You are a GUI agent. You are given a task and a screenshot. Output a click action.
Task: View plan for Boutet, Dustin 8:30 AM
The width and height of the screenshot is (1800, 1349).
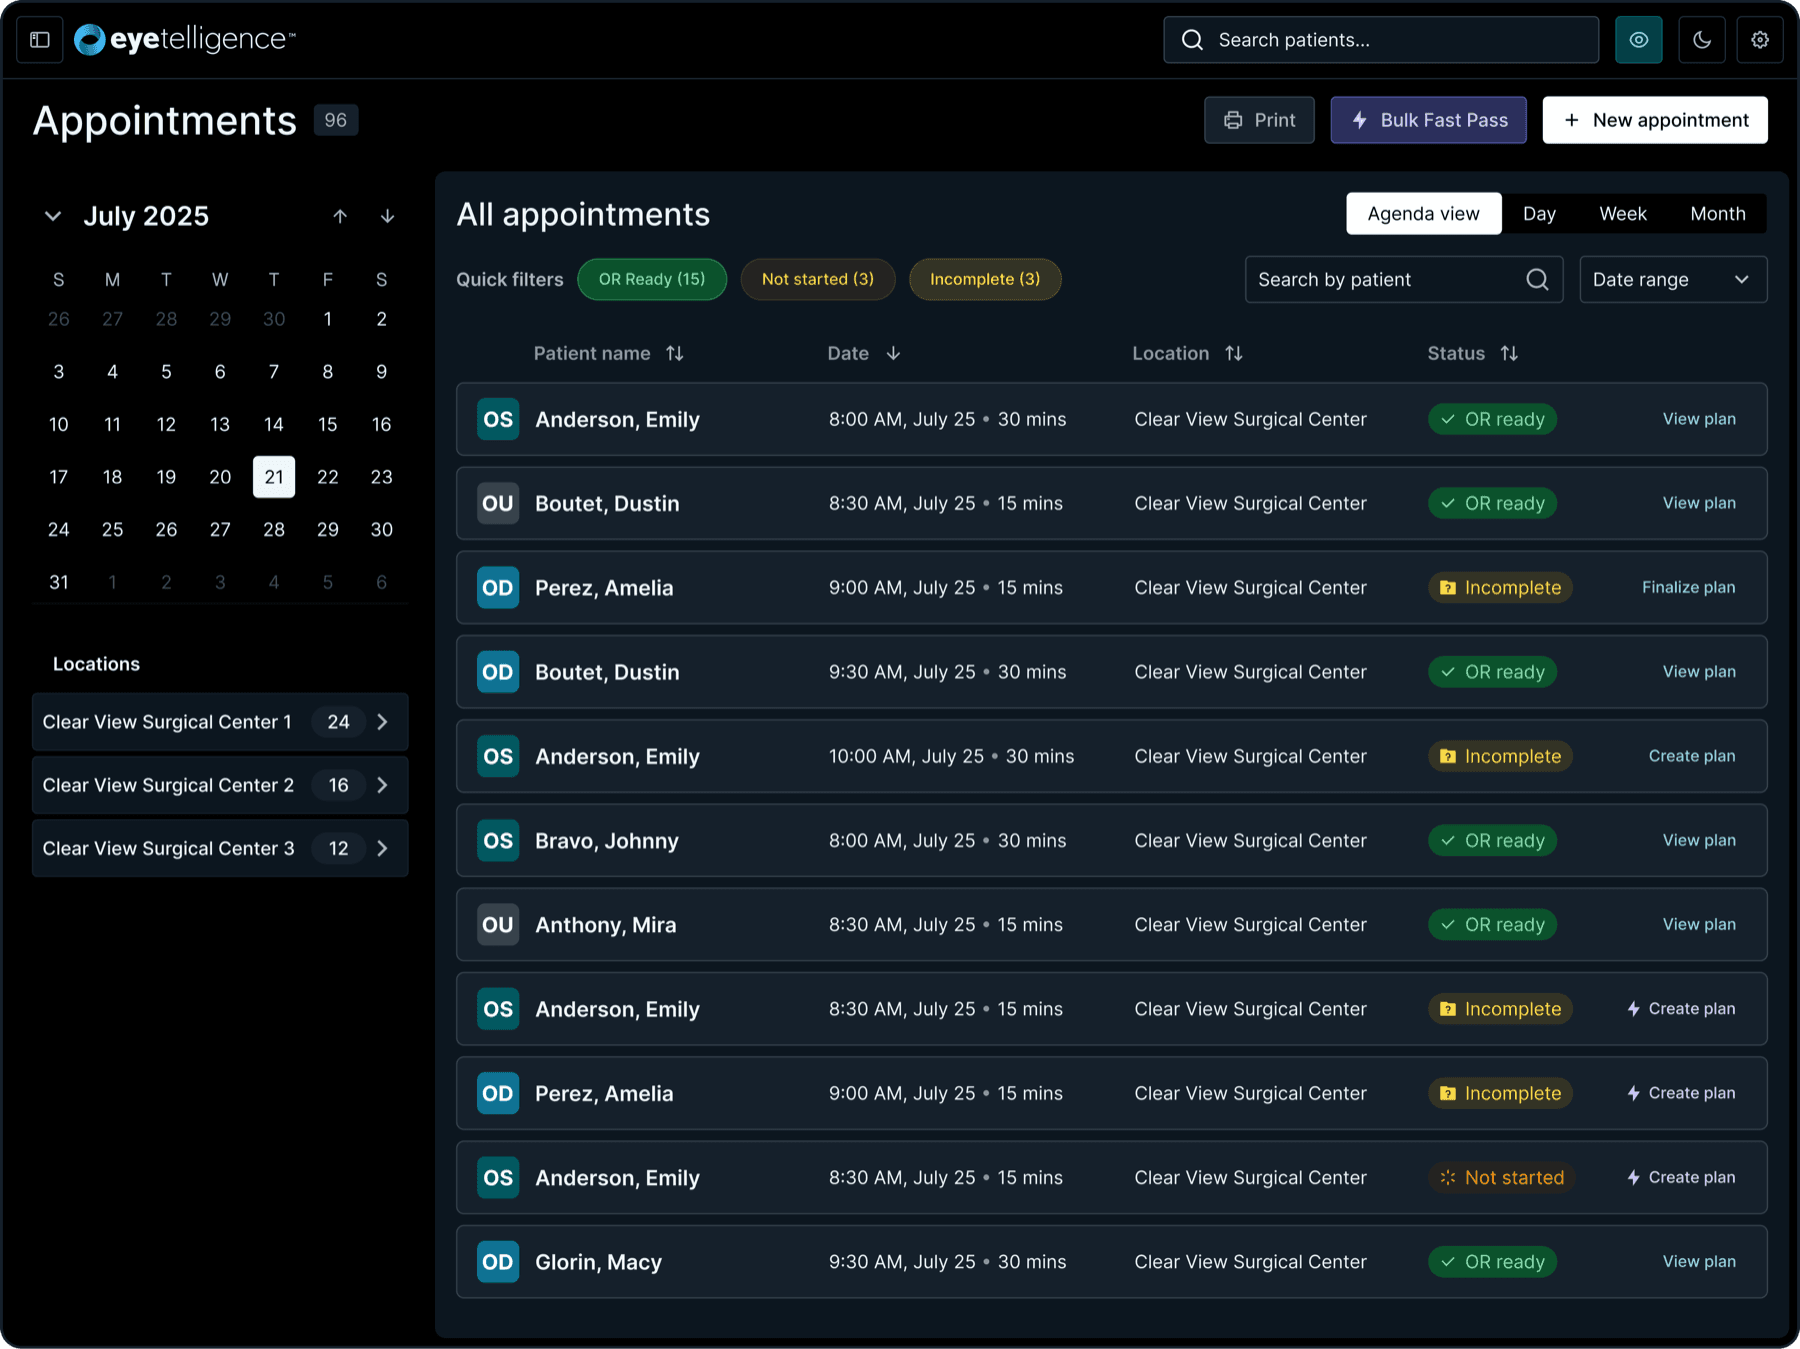tap(1699, 503)
